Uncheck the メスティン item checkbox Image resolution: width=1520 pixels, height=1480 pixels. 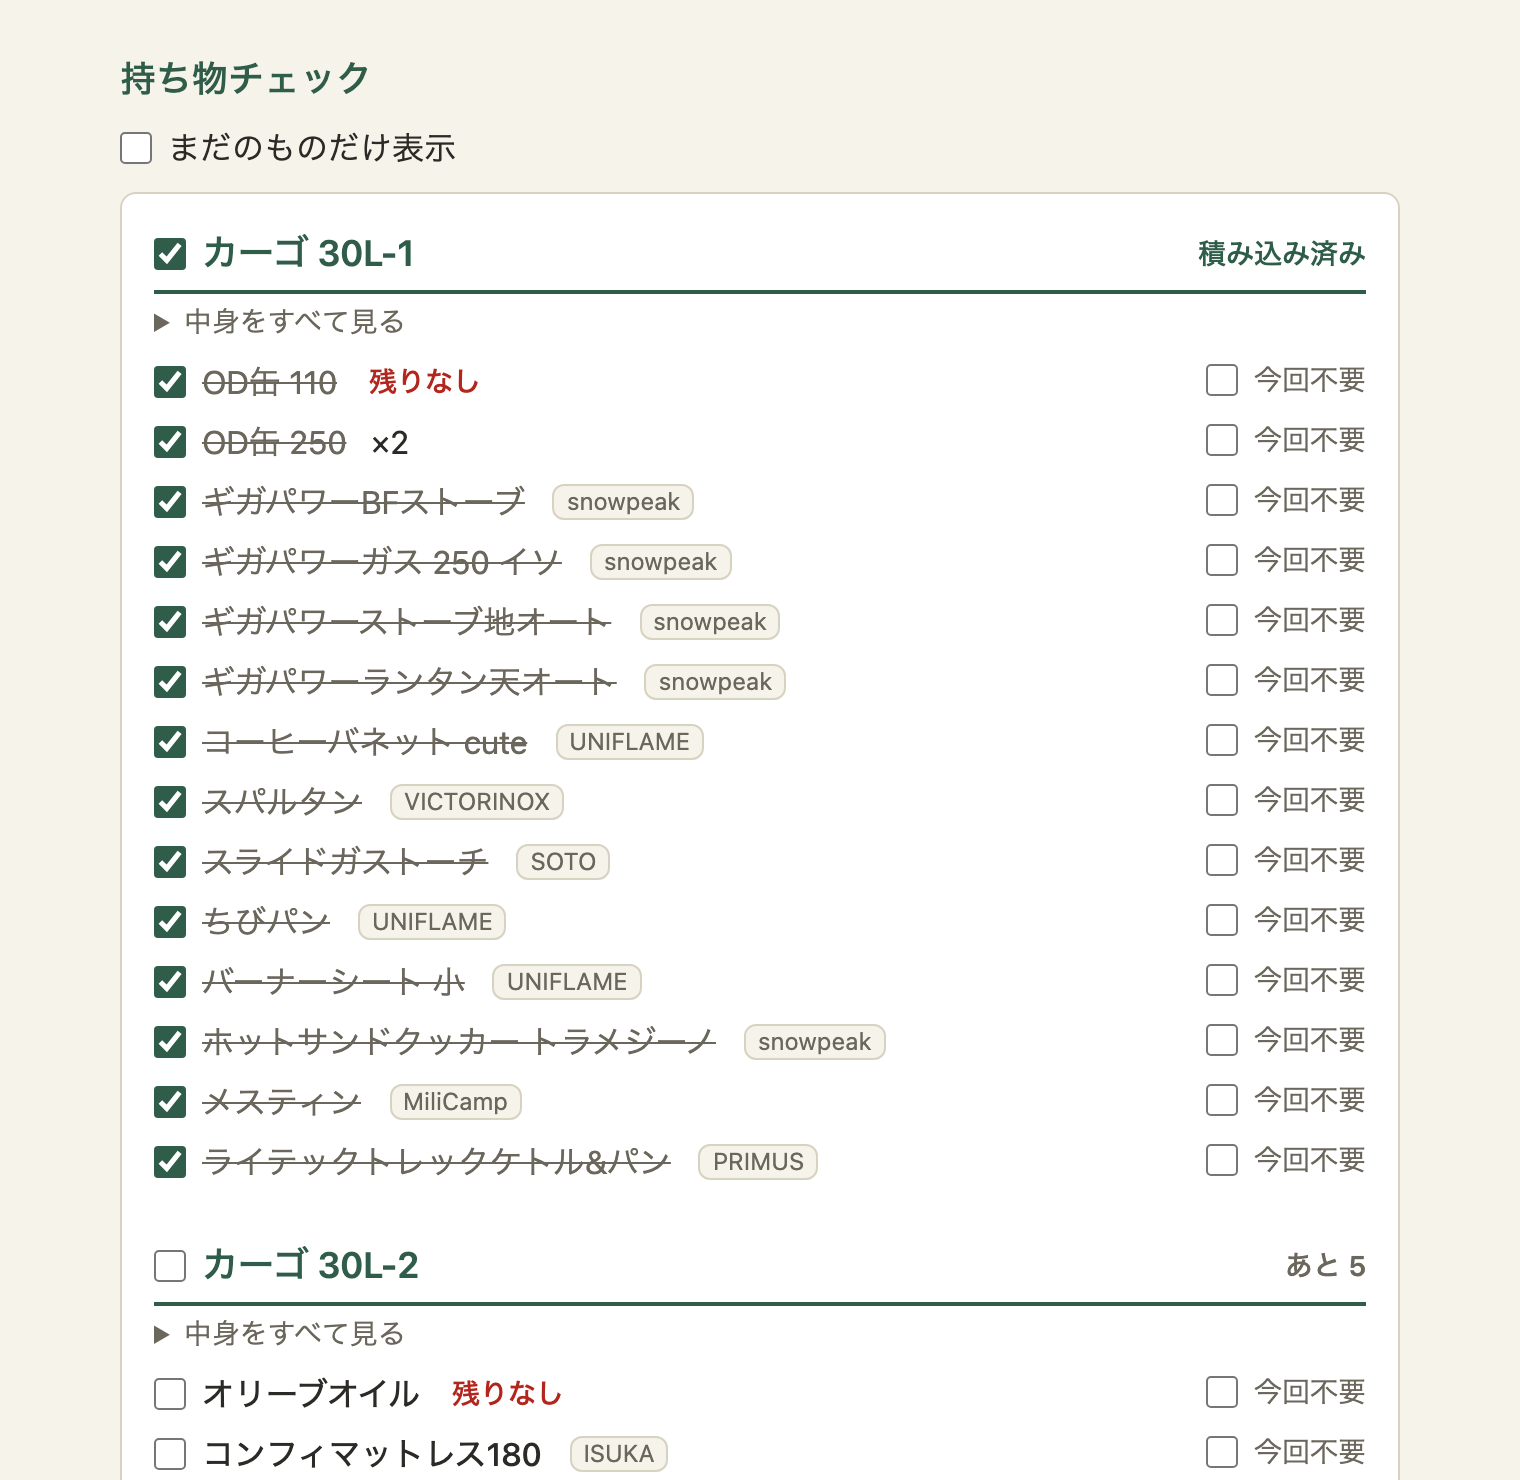[x=170, y=1102]
